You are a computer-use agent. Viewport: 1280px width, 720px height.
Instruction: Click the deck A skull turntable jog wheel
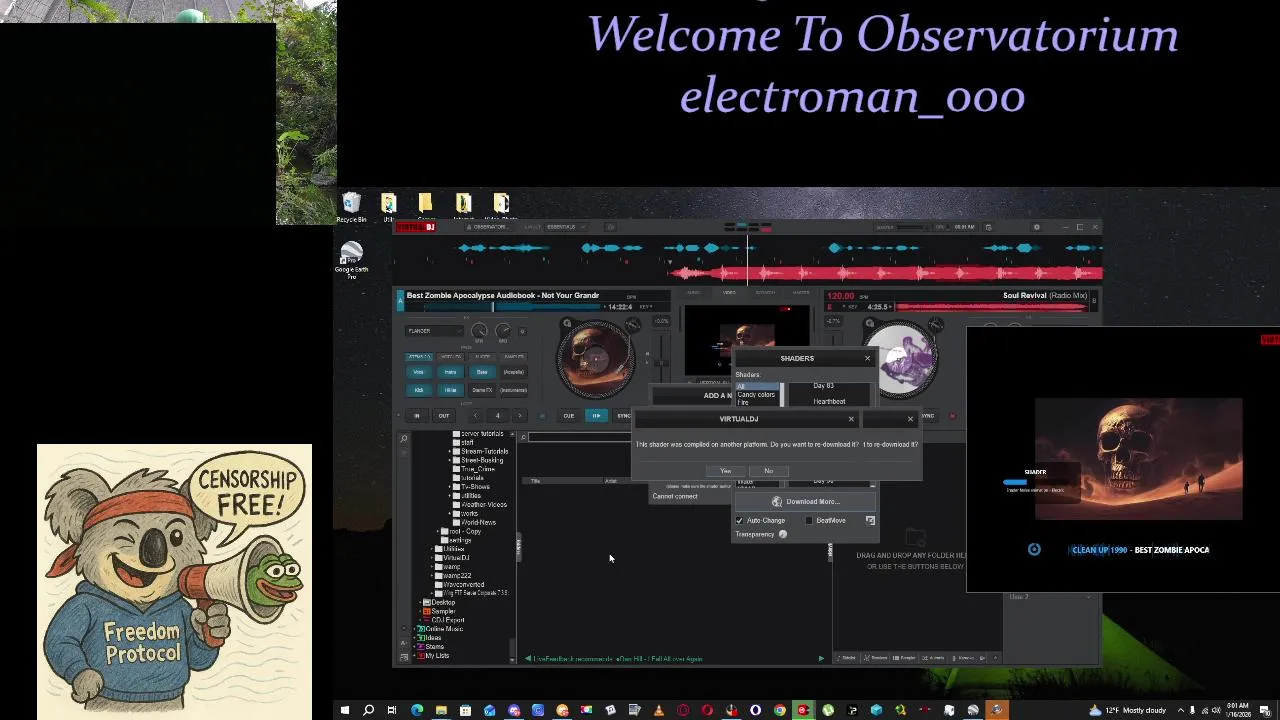coord(594,358)
